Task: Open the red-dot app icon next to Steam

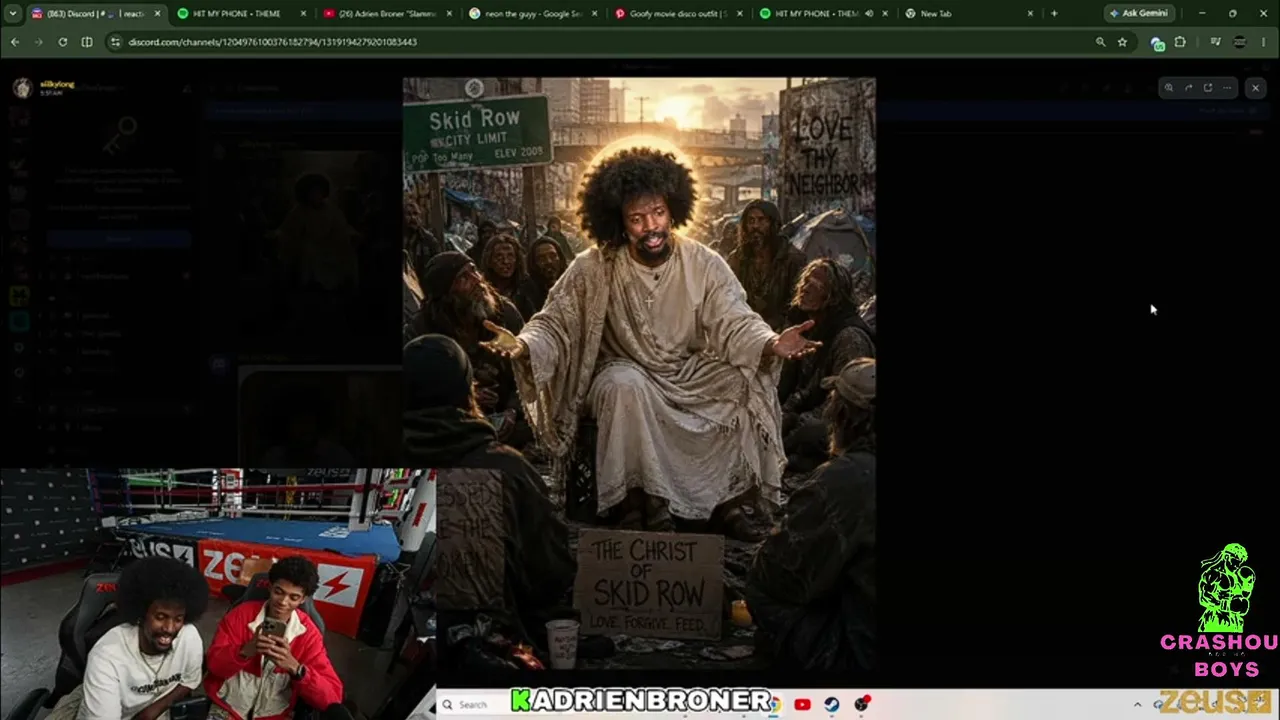Action: pyautogui.click(x=862, y=704)
